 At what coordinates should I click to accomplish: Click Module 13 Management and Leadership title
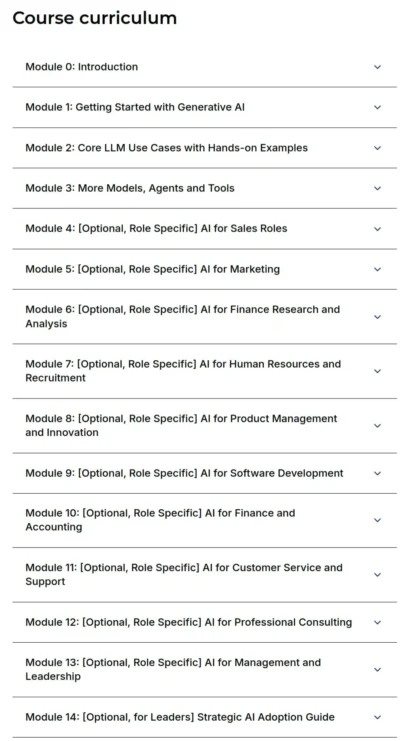coord(173,669)
